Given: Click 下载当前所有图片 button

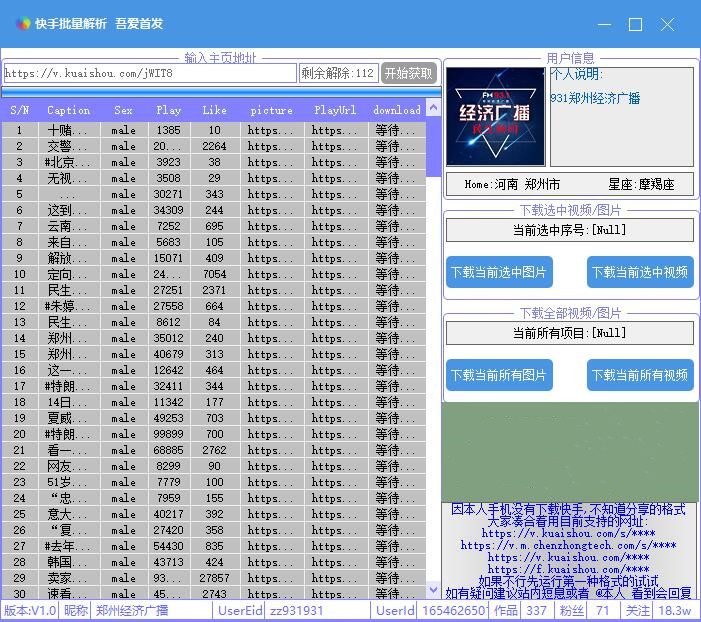Looking at the screenshot, I should [499, 375].
